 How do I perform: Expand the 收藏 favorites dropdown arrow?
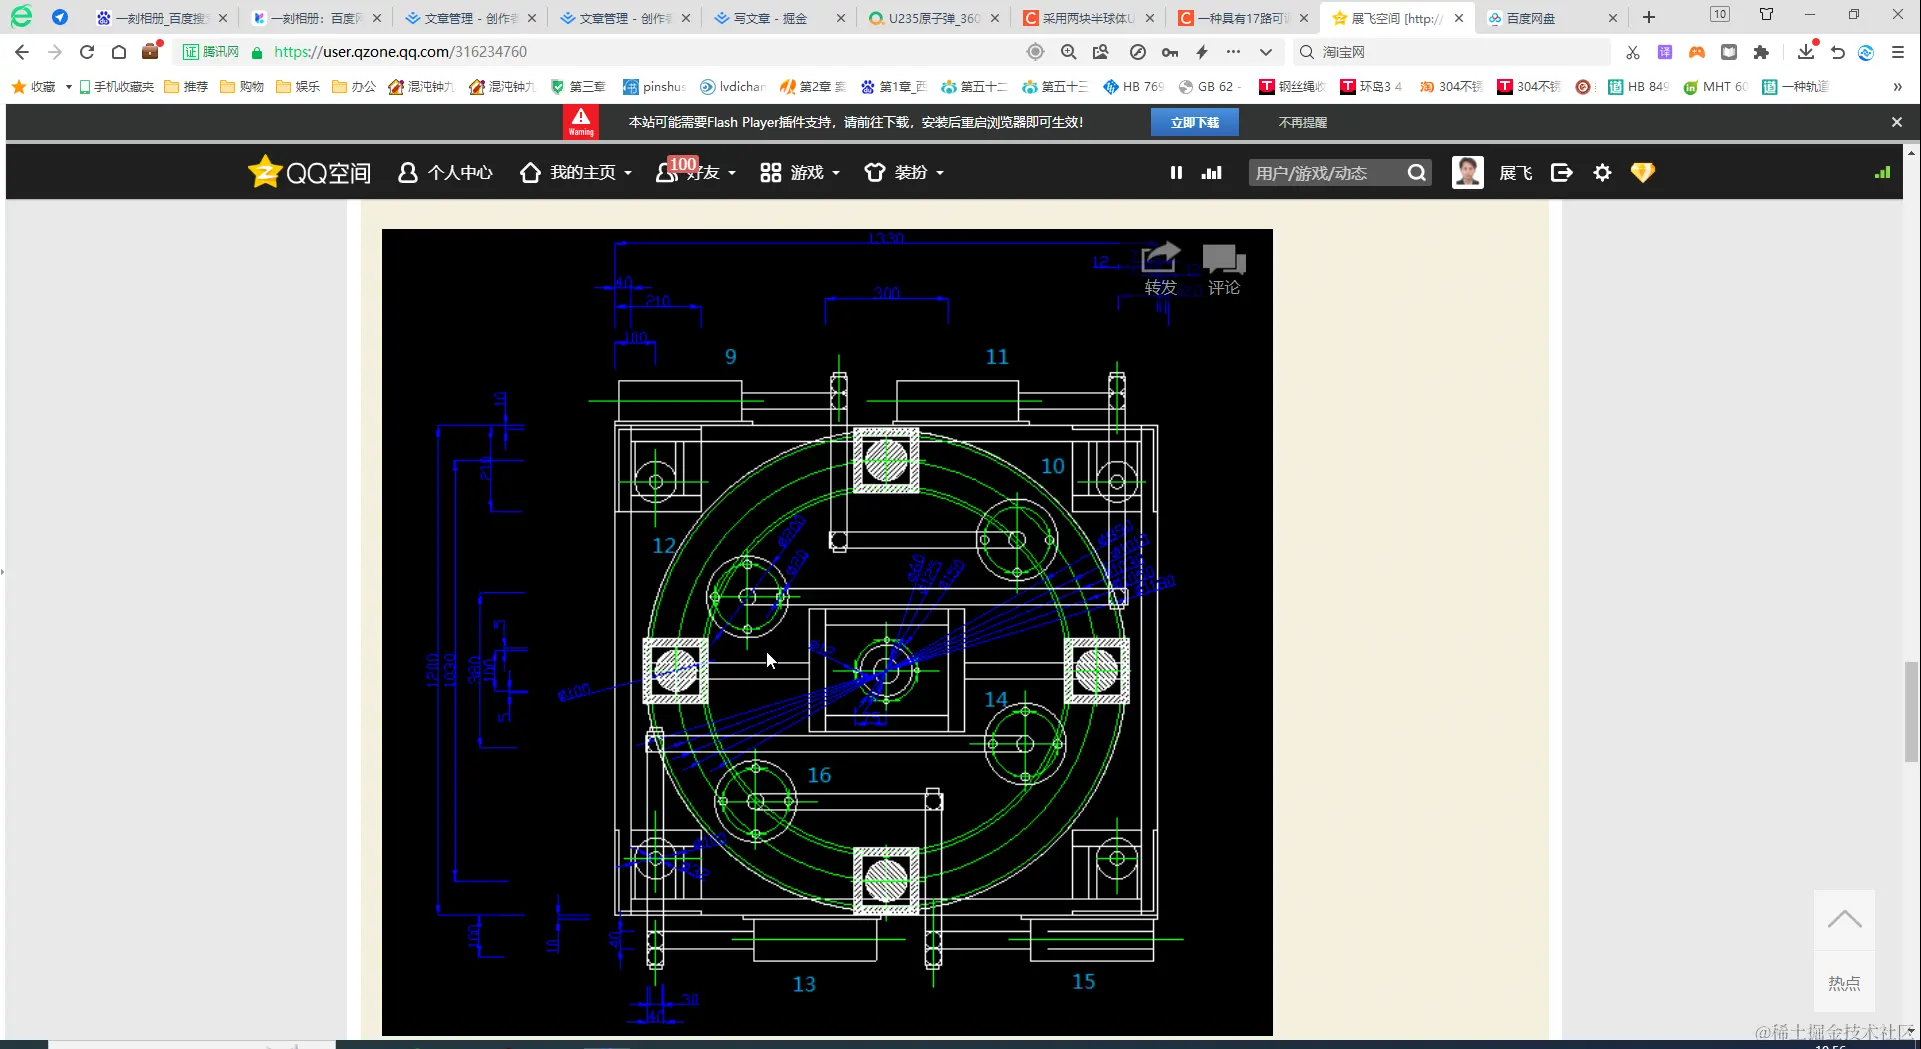click(x=68, y=87)
